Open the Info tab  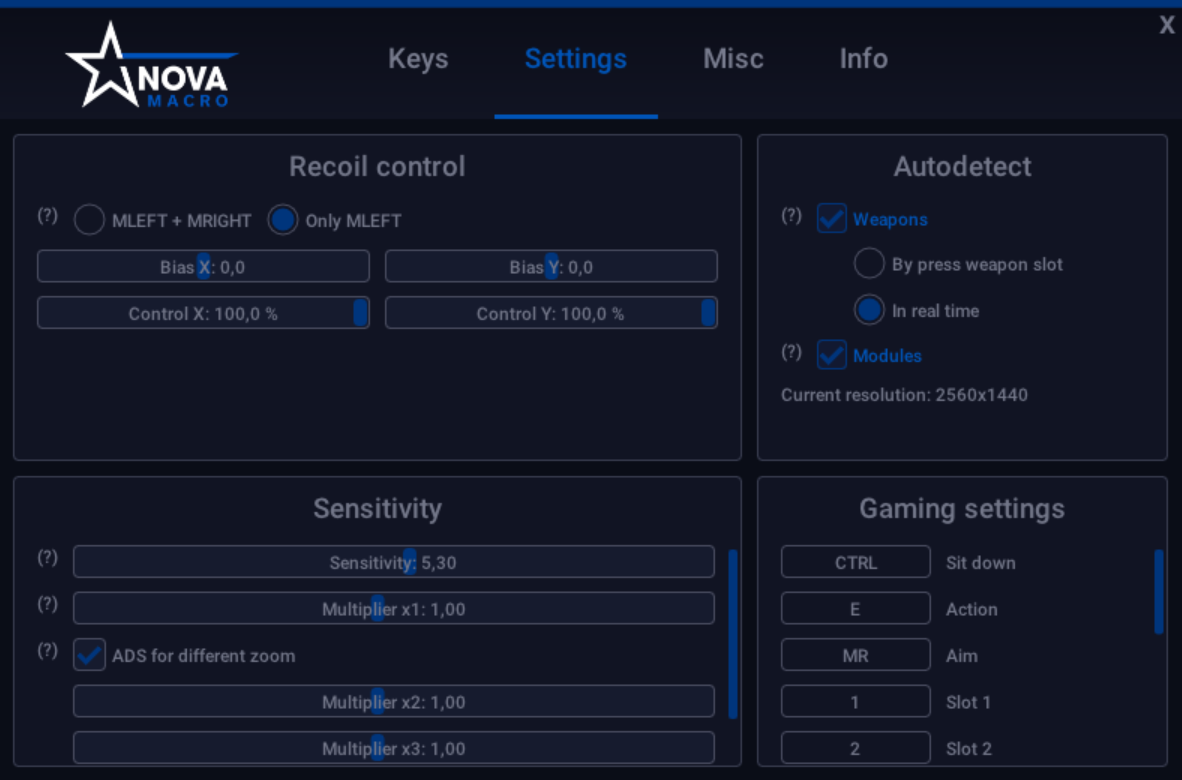point(863,59)
